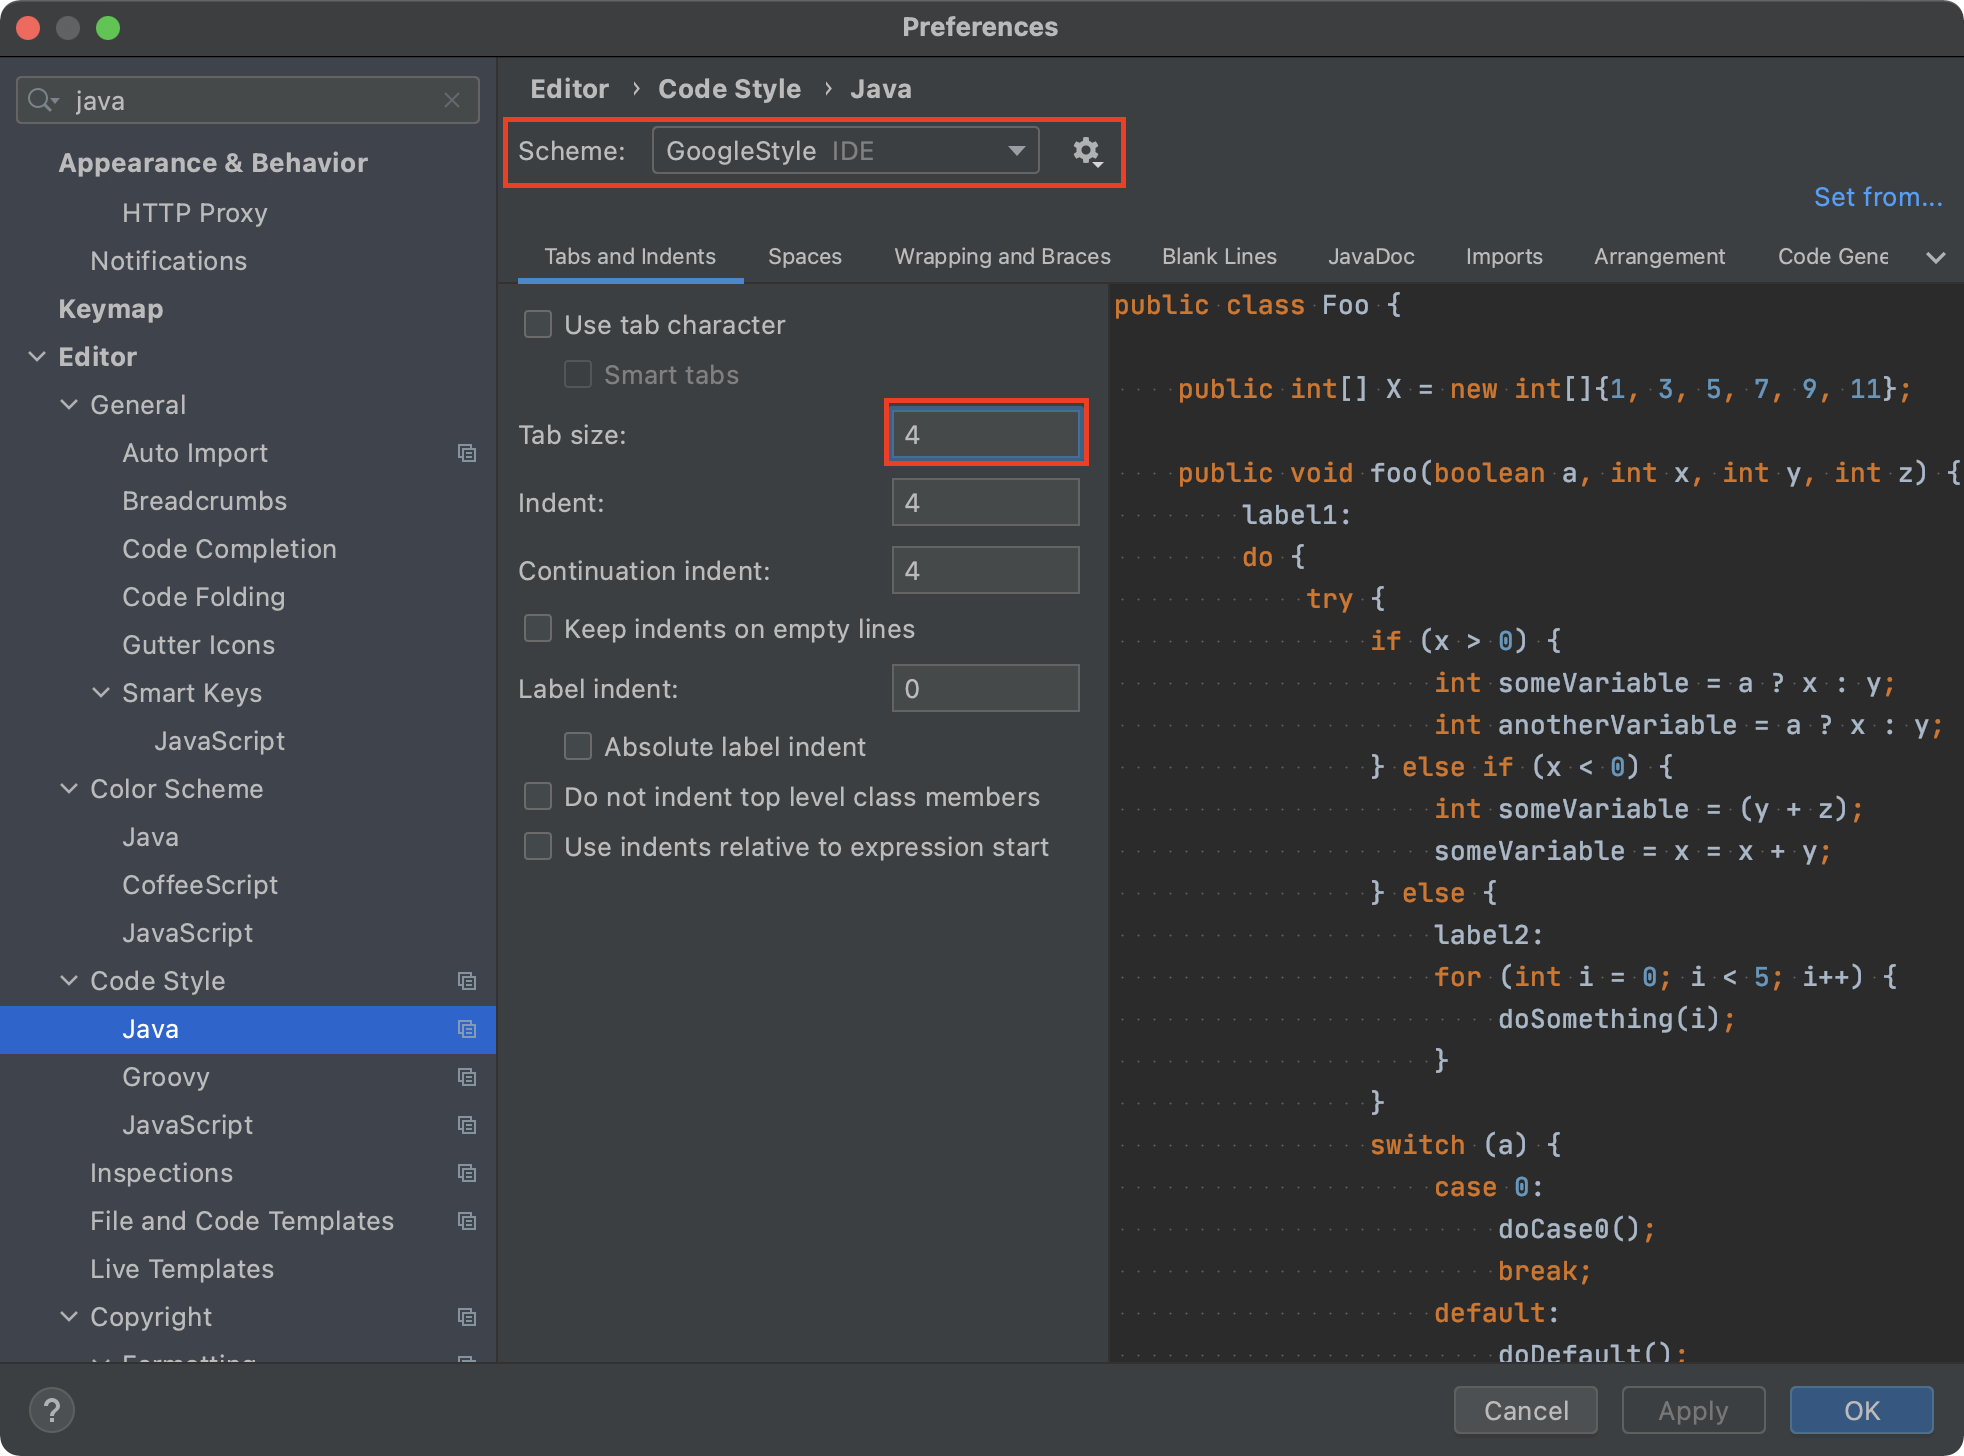Open the GoogleStyle scheme dropdown

tap(845, 151)
